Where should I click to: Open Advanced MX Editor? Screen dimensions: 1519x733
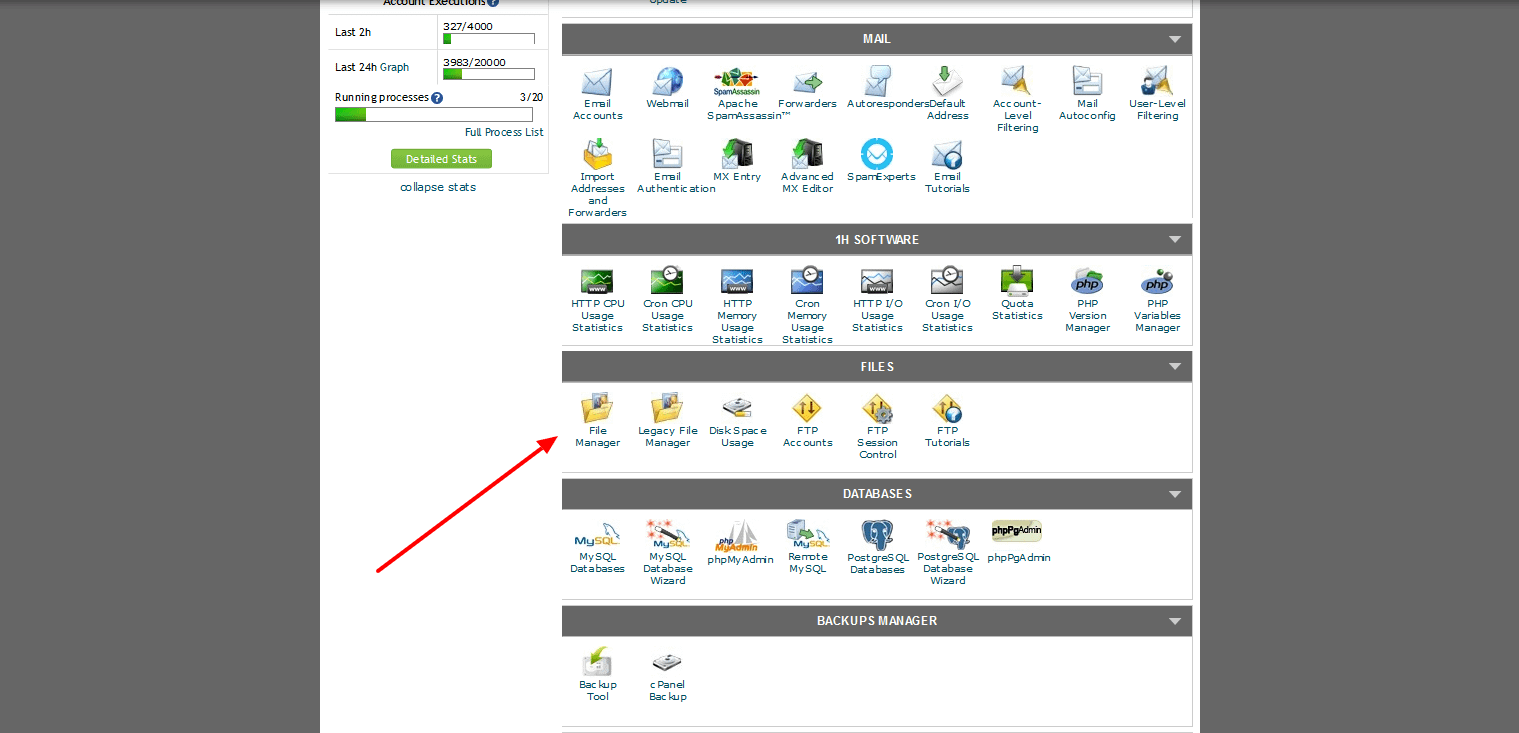(807, 167)
